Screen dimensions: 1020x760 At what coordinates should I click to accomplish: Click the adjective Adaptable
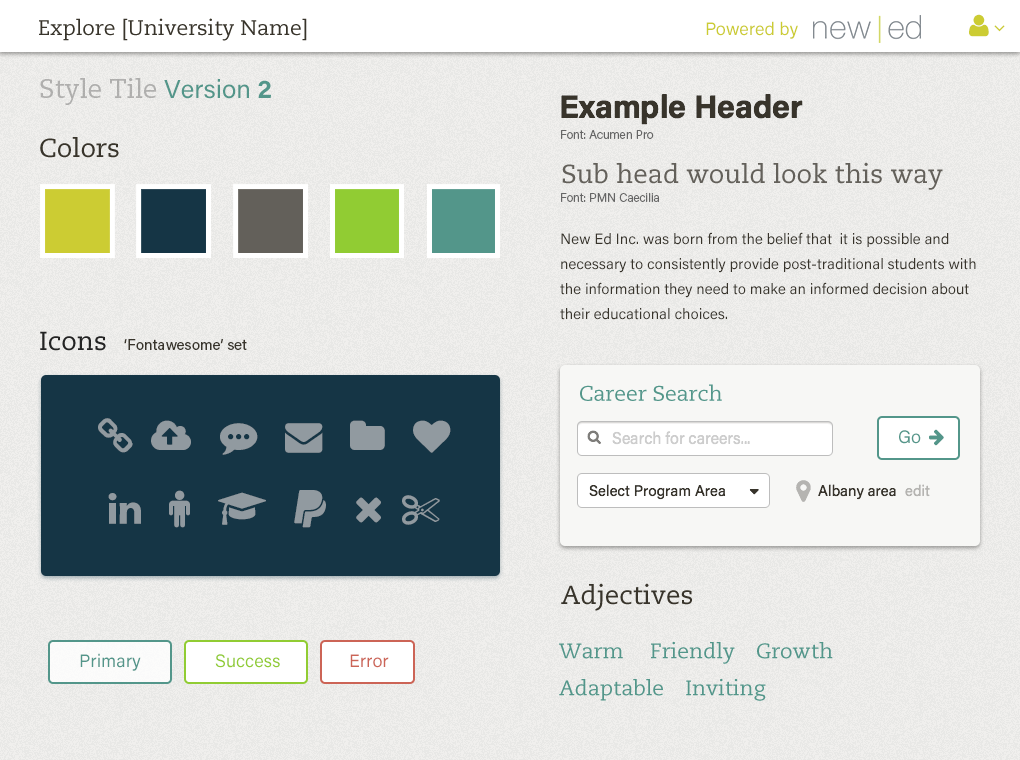[x=611, y=688]
